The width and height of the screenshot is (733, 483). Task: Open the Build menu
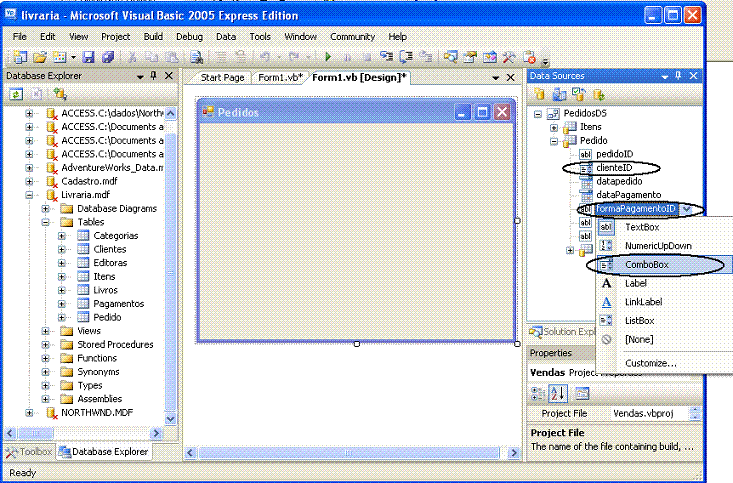click(153, 36)
